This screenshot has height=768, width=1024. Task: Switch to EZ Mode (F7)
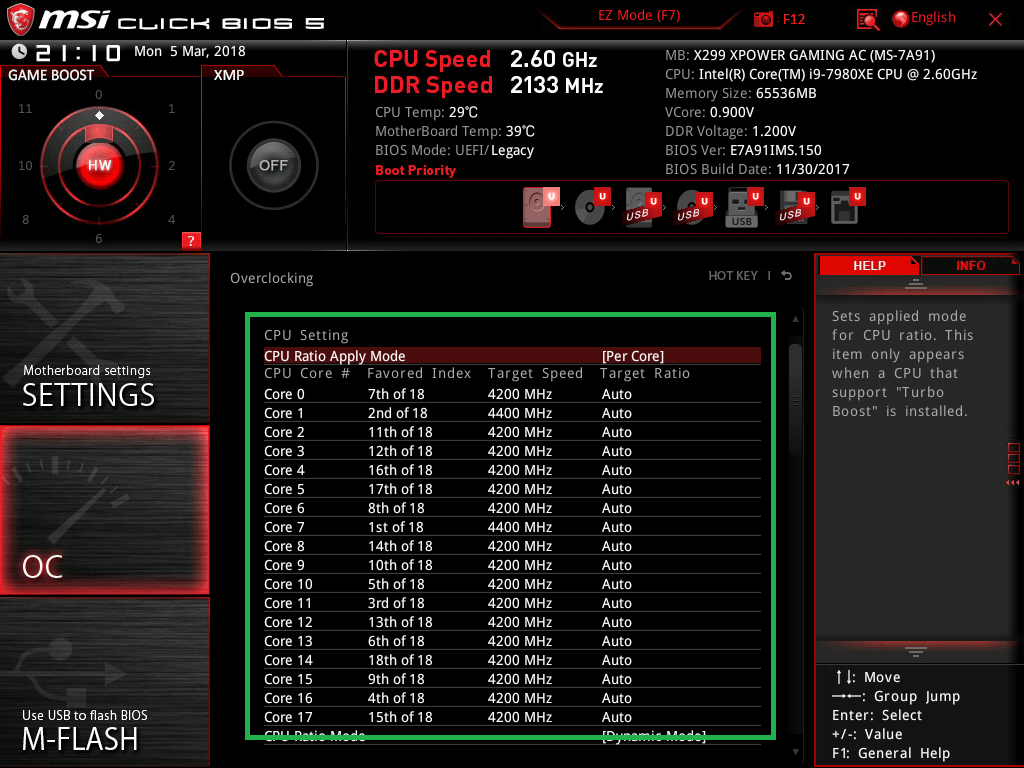click(639, 16)
